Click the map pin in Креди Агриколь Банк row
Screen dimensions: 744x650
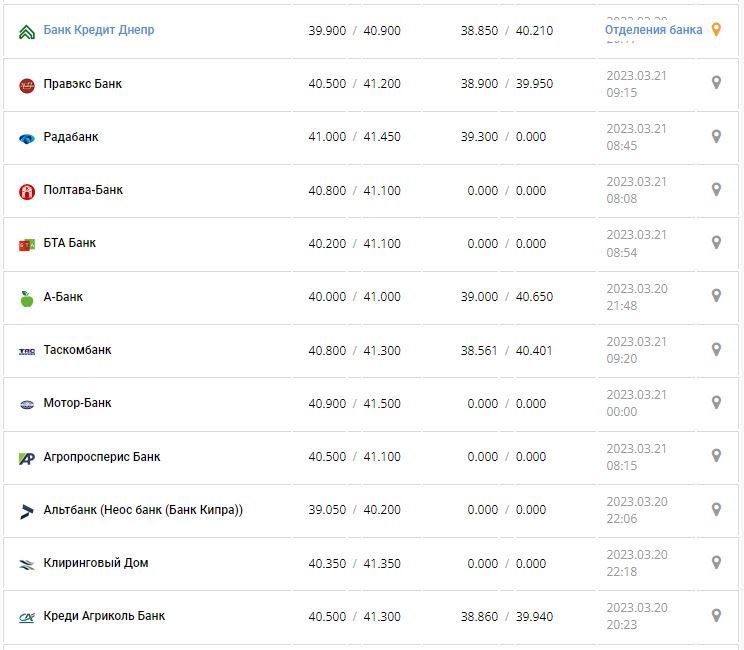click(716, 615)
